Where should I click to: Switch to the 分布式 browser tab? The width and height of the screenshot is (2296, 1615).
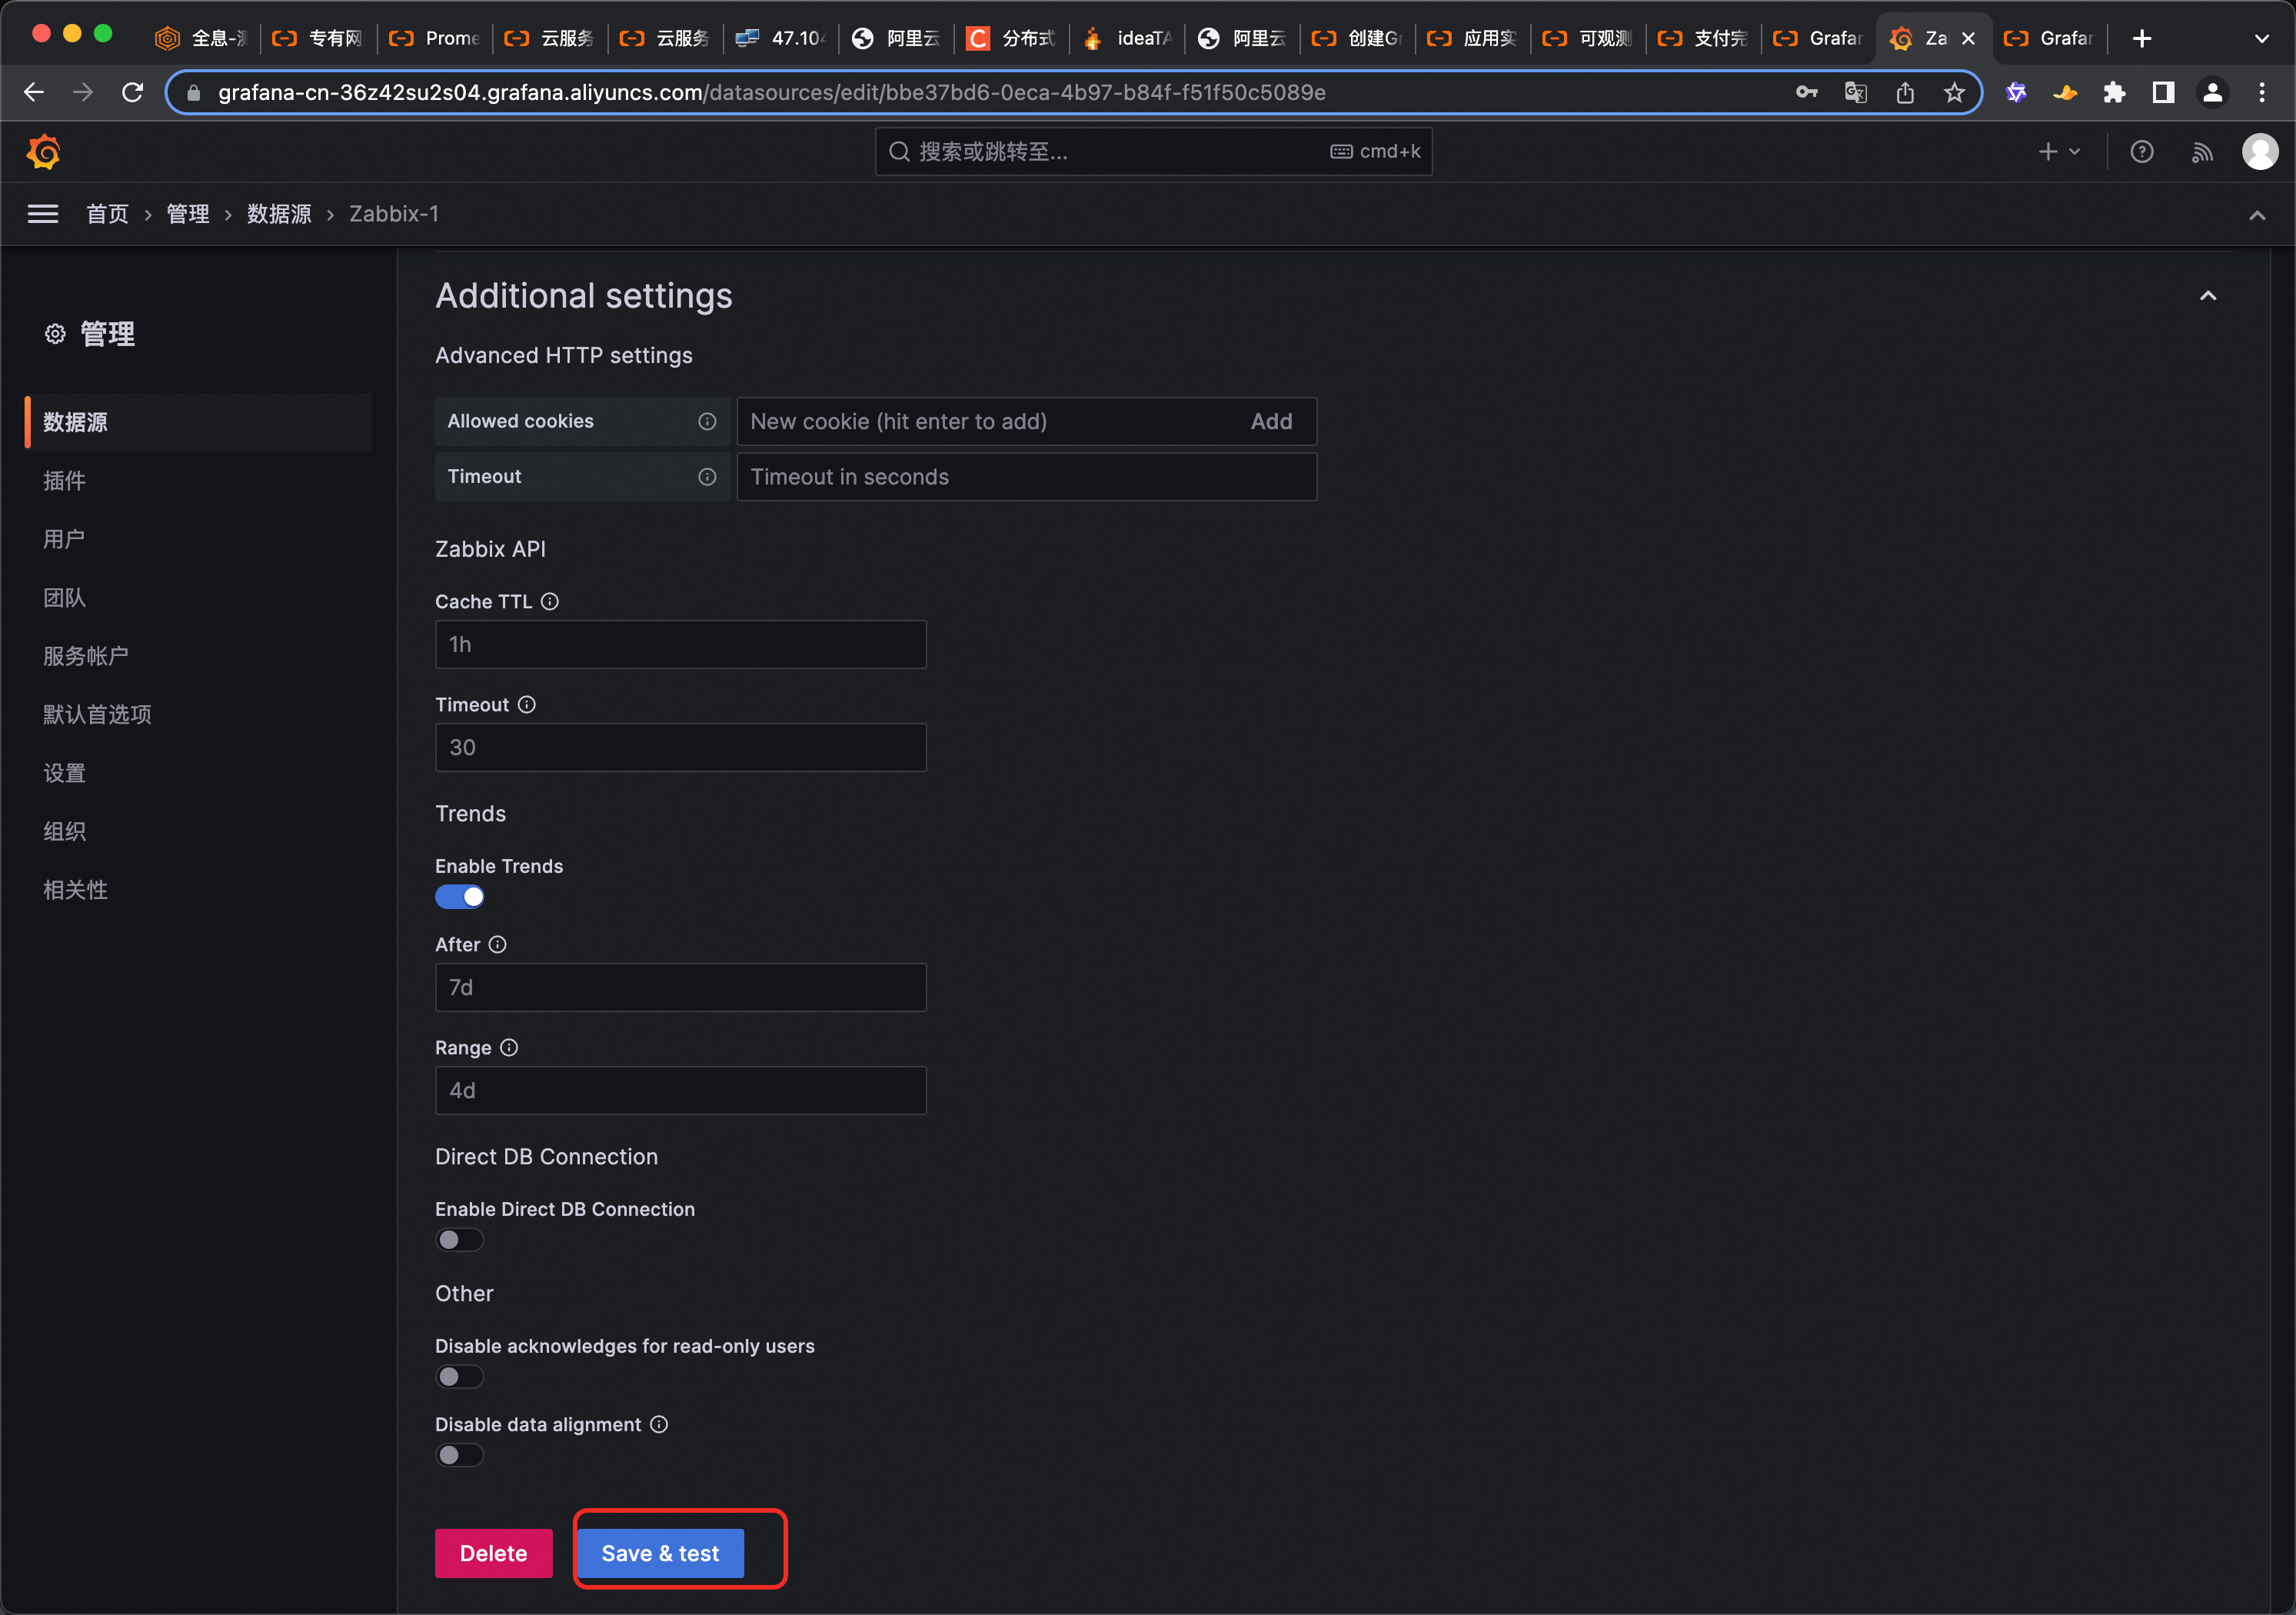(1013, 39)
